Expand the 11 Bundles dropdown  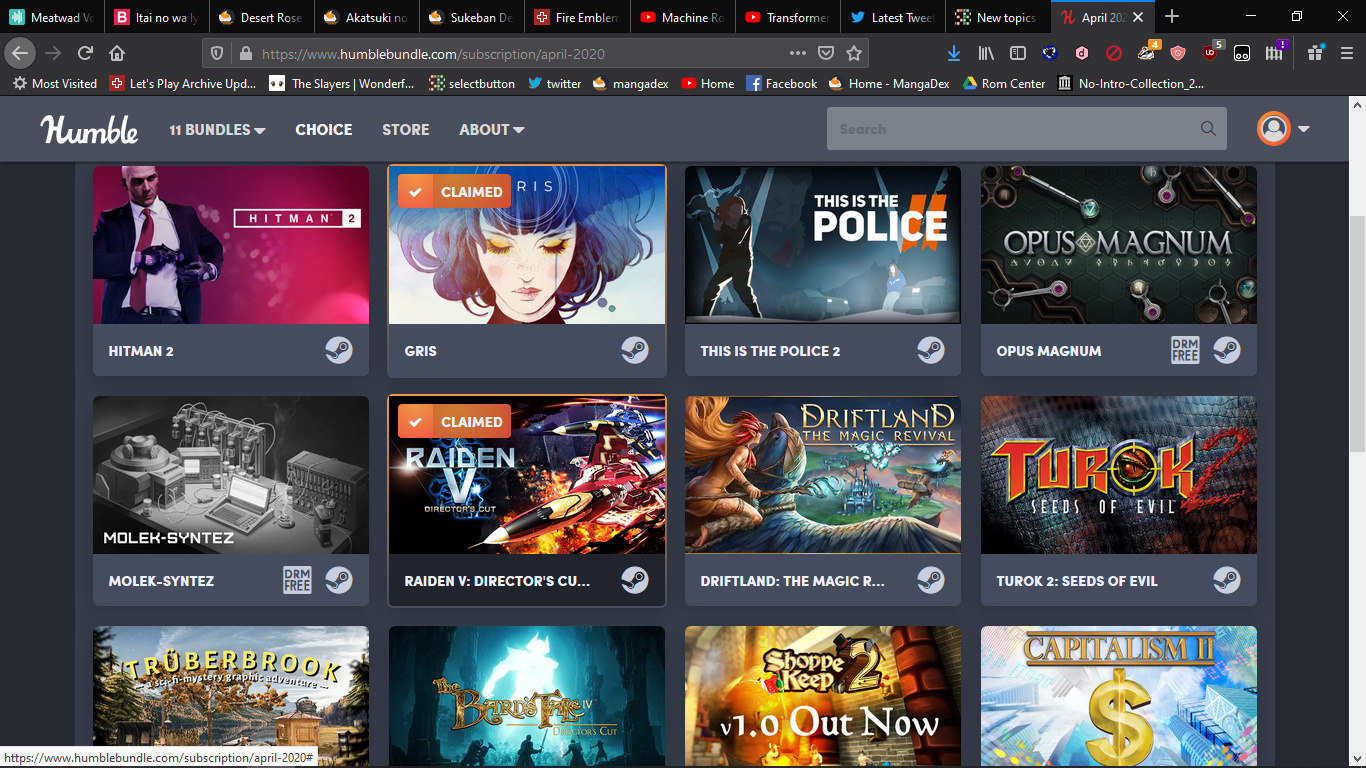point(217,130)
